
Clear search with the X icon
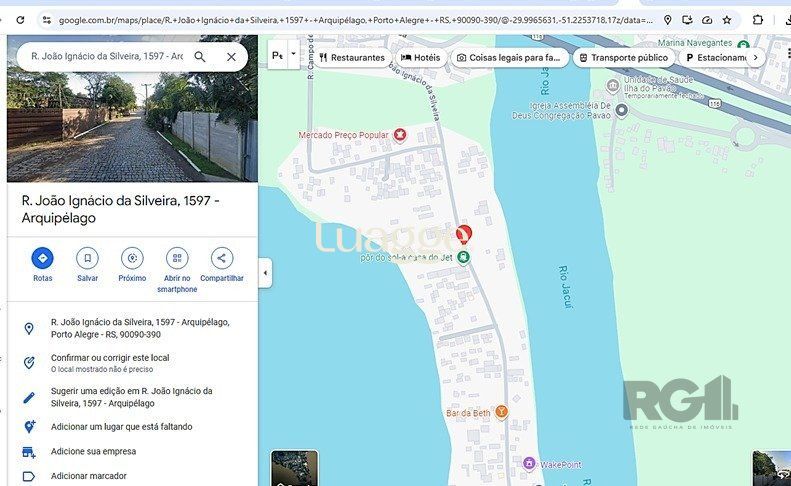(x=231, y=57)
